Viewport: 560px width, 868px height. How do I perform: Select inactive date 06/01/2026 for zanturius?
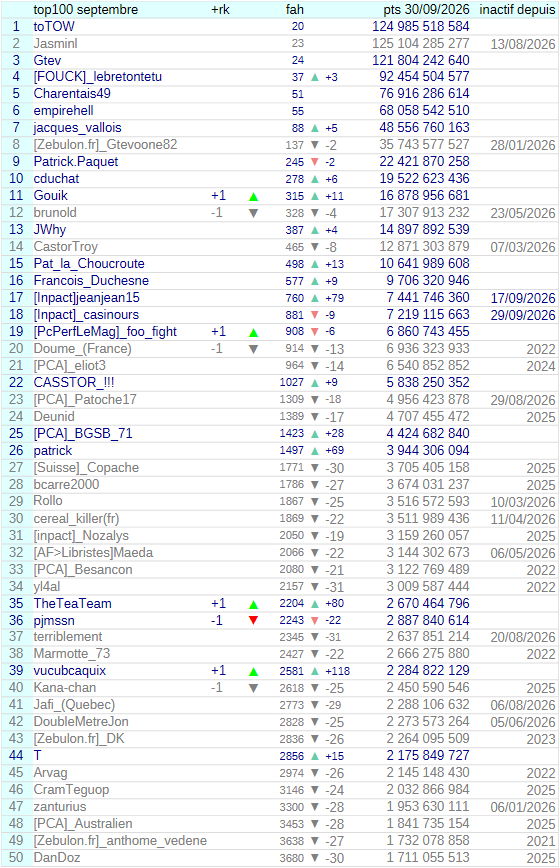pos(523,807)
